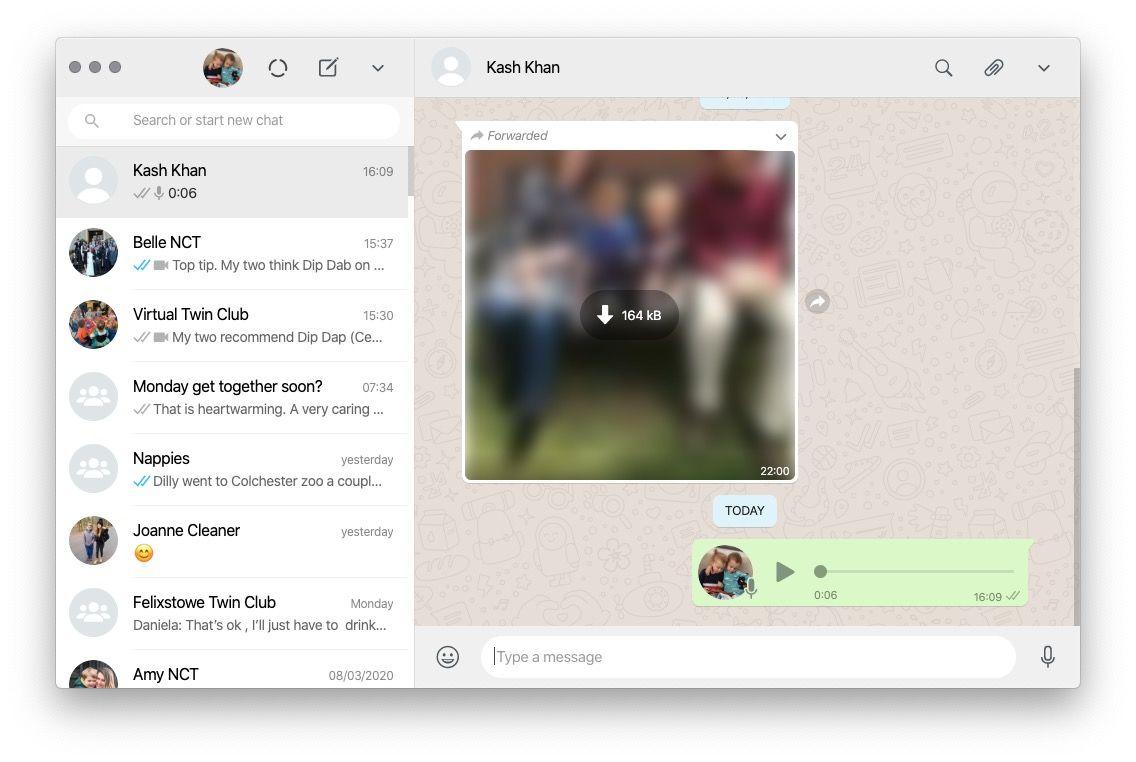Open your profile picture in sidebar
Screen dimensions: 1136x762
tap(223, 68)
